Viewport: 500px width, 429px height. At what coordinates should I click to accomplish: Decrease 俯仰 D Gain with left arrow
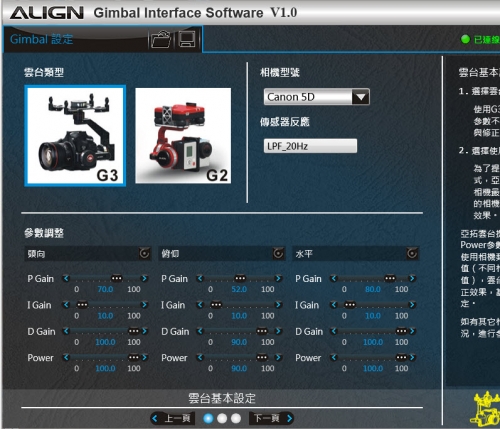(200, 331)
